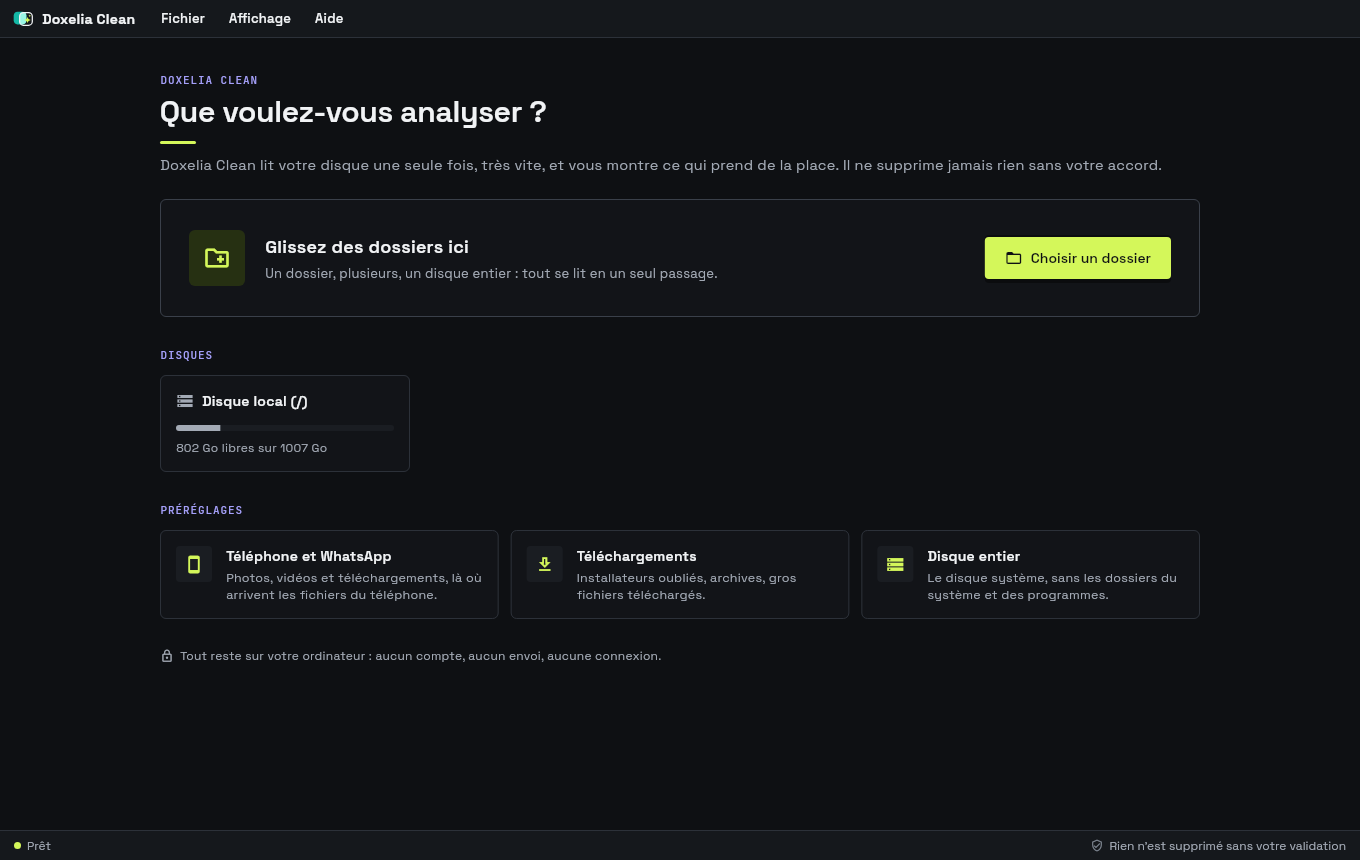
Task: Click the DISQUES section label
Action: pyautogui.click(x=187, y=355)
